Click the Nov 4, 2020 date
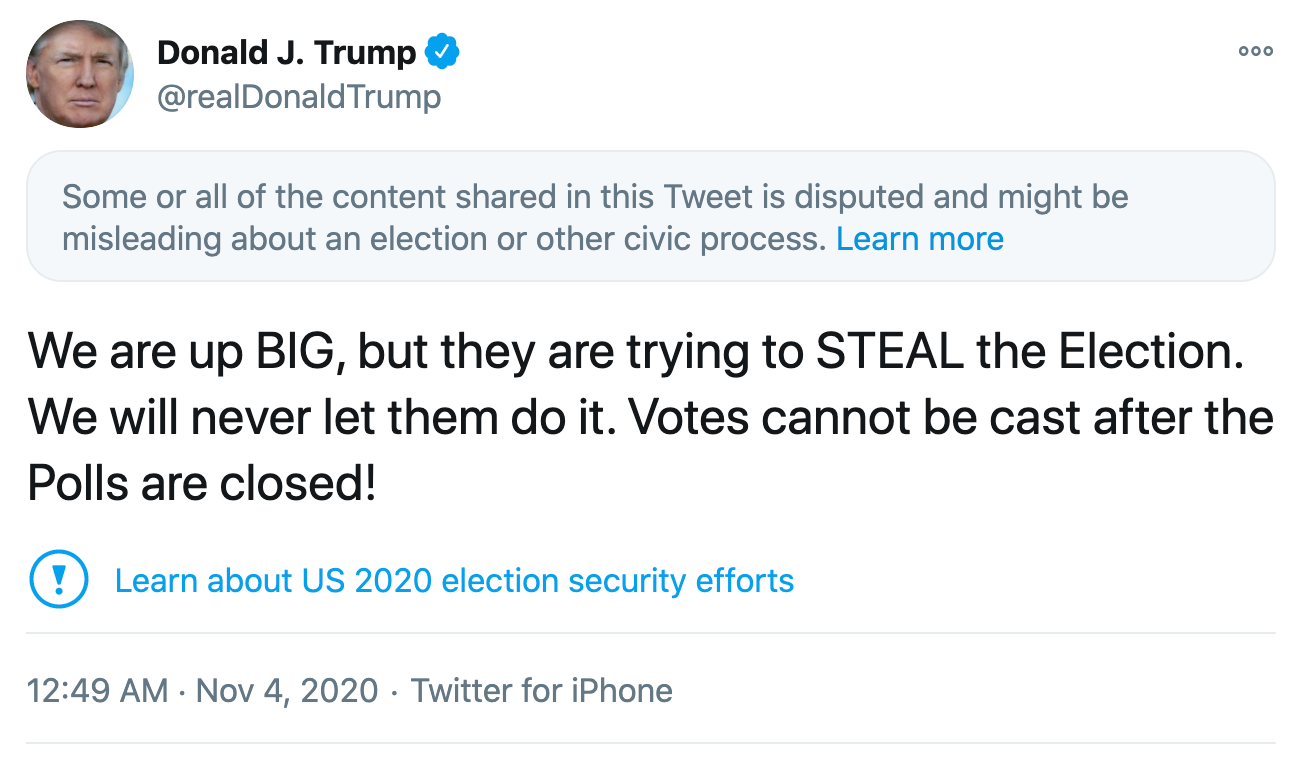 (x=287, y=690)
